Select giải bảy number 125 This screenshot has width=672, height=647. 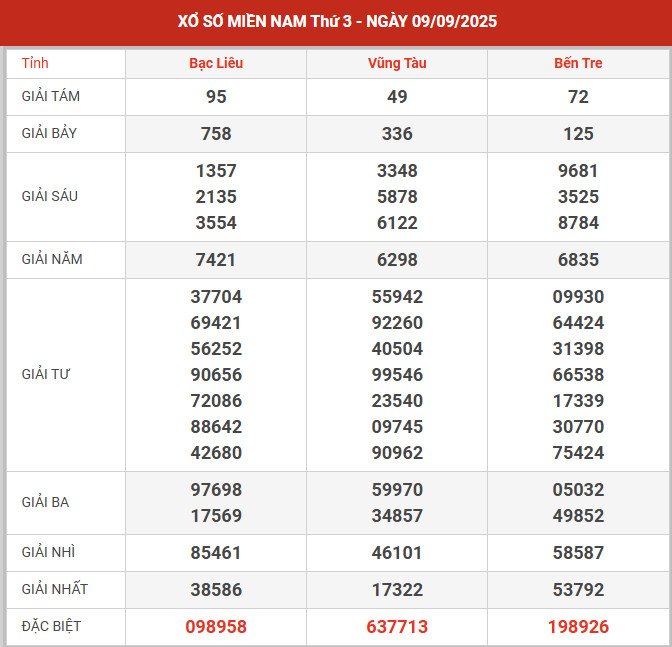coord(578,134)
